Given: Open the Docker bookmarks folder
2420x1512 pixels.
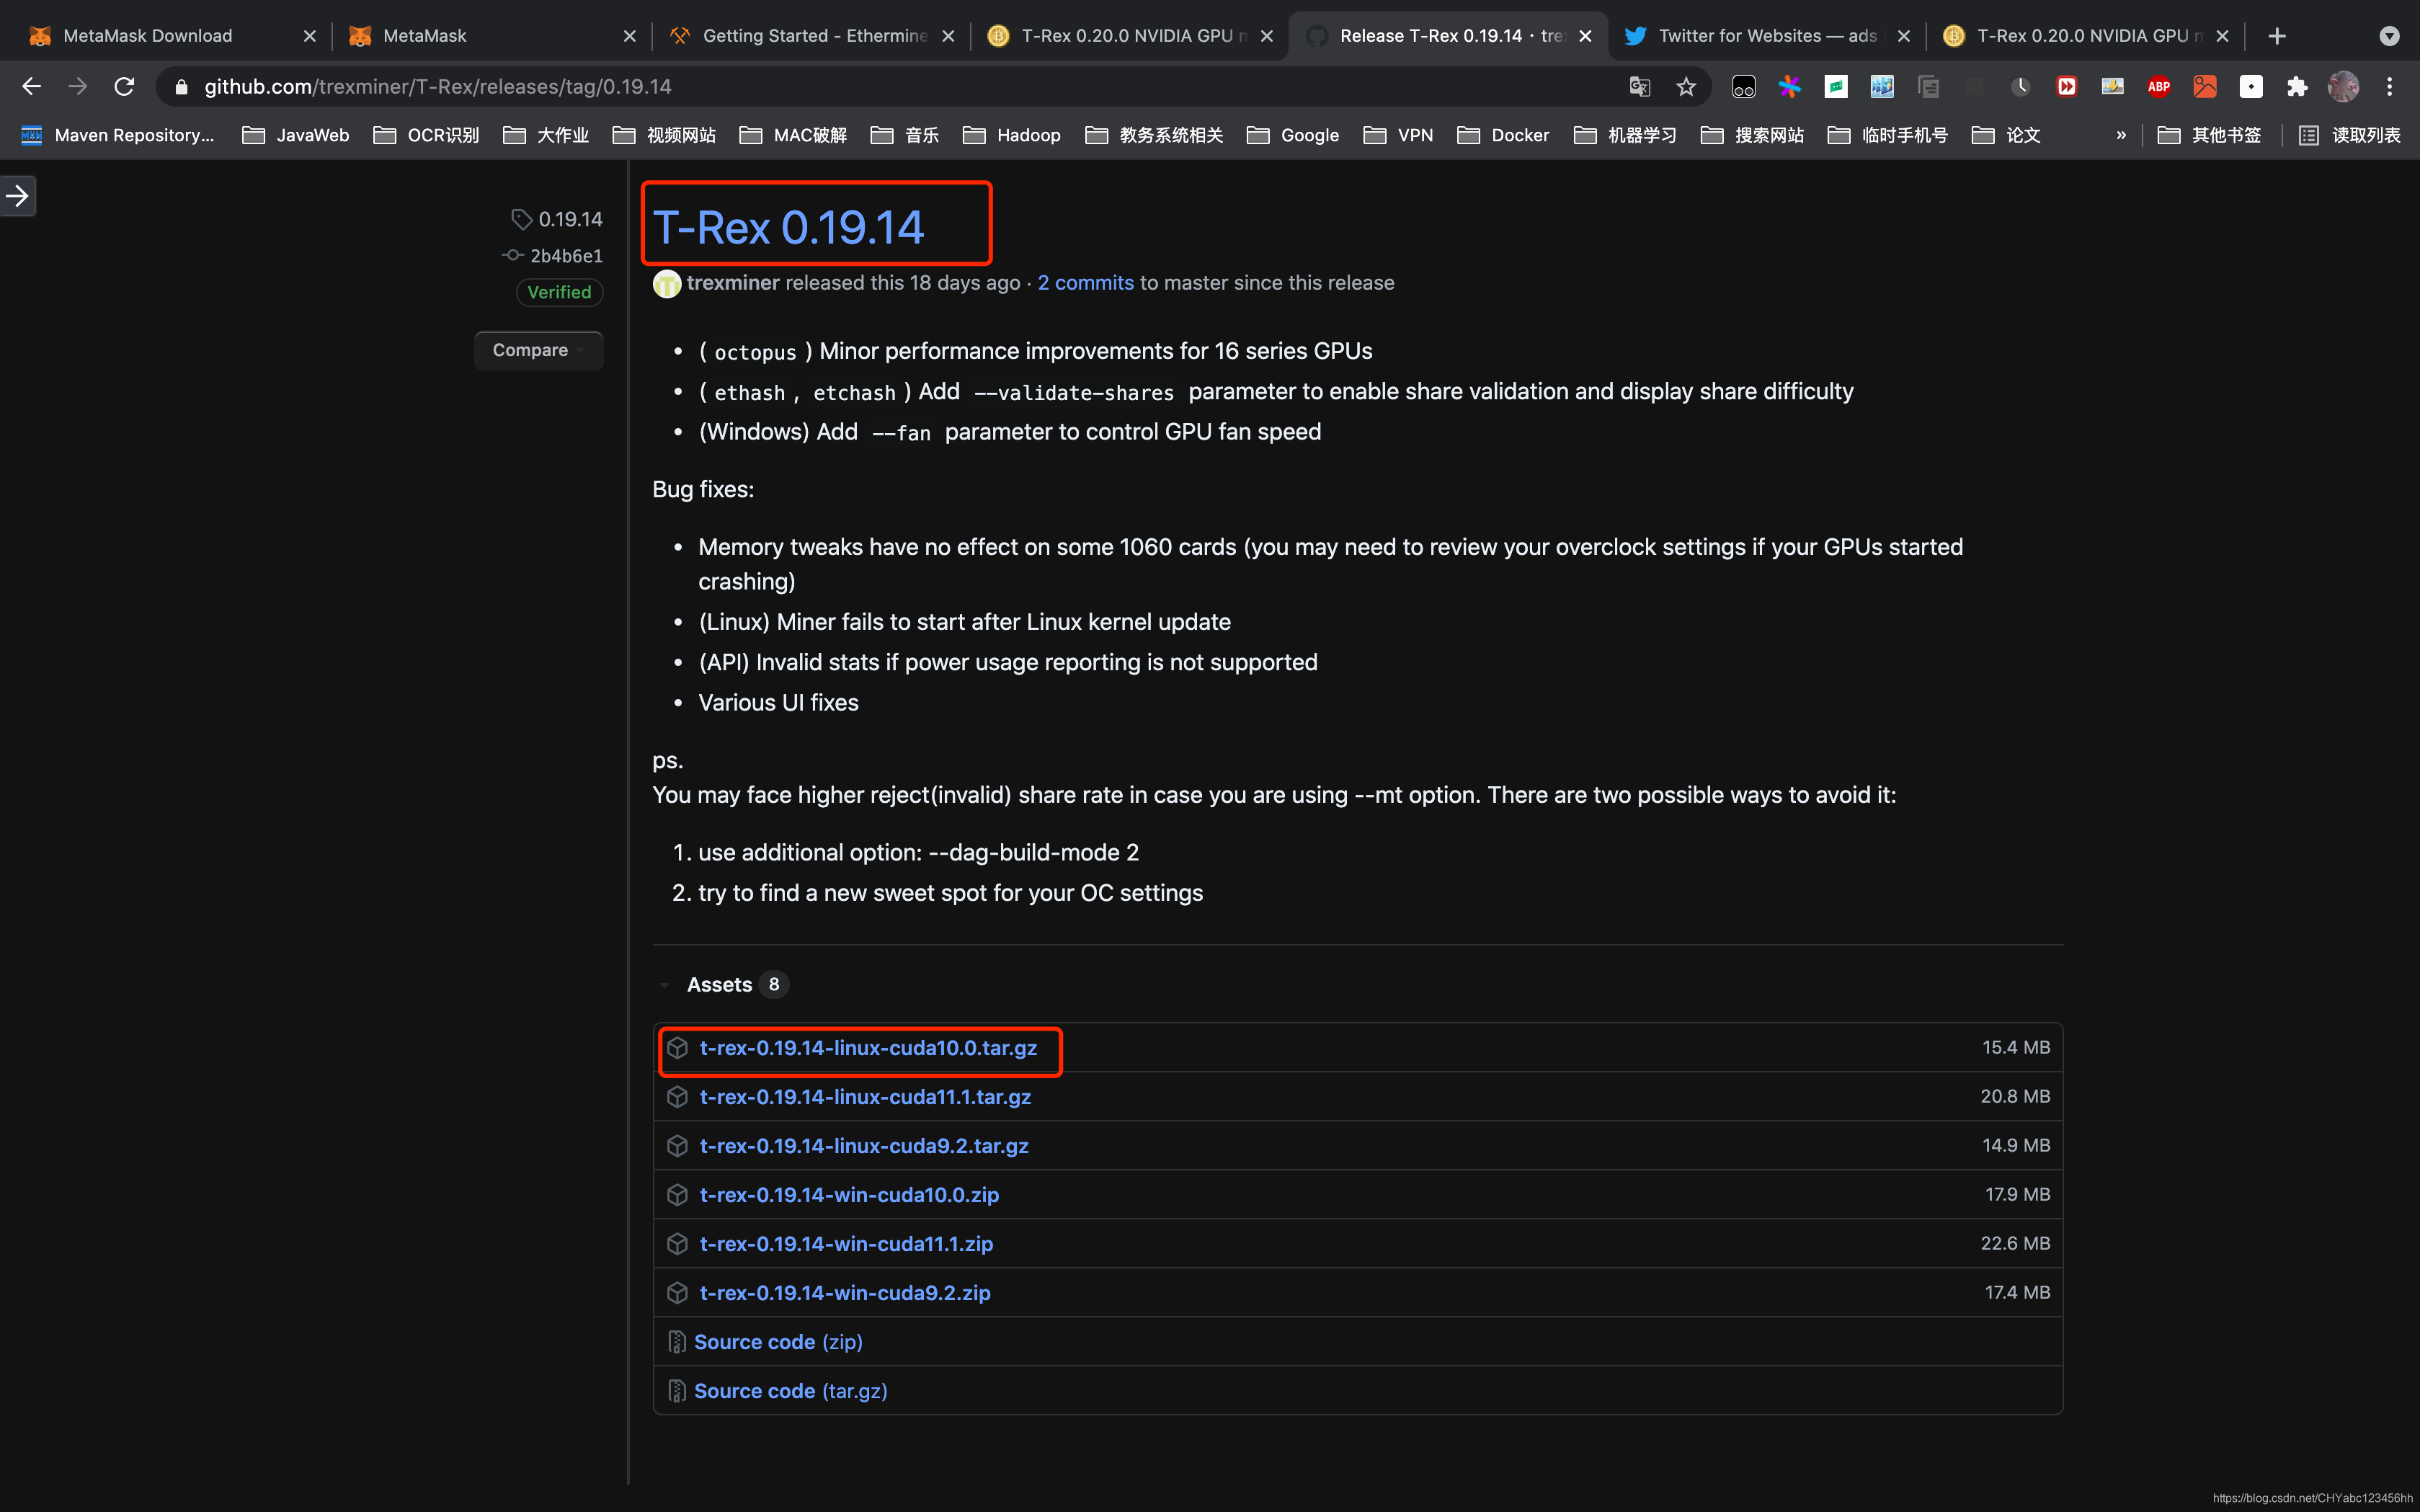Looking at the screenshot, I should 1503,135.
